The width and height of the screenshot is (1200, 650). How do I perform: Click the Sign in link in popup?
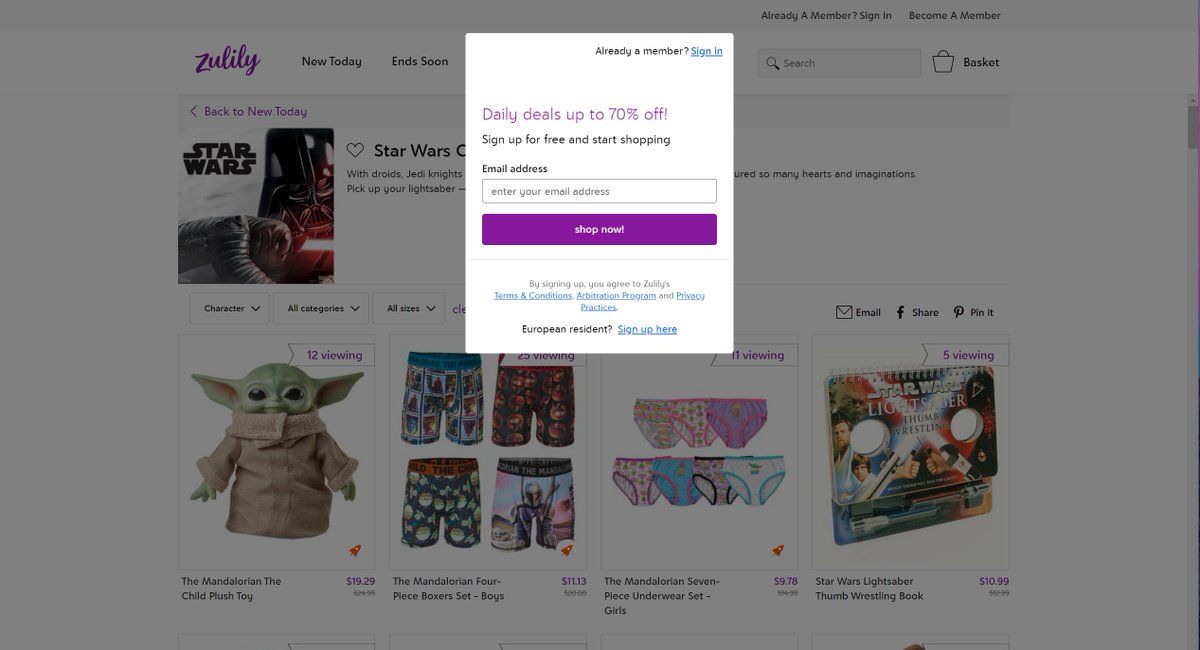point(706,51)
